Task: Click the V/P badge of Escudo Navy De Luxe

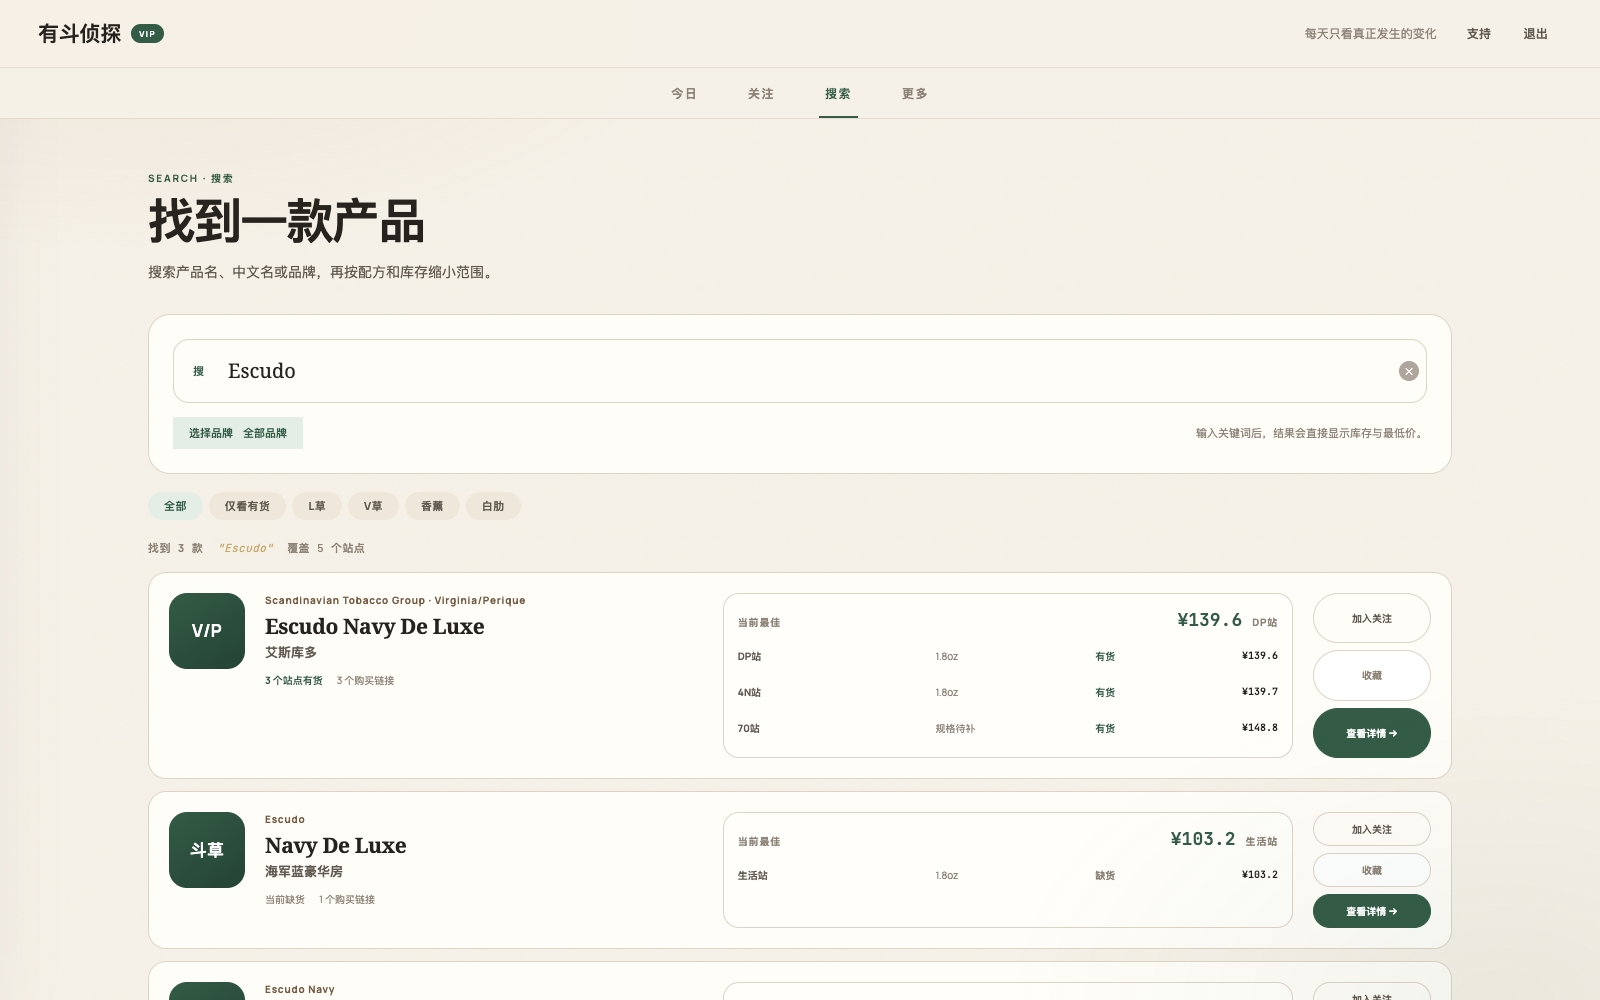Action: coord(207,631)
